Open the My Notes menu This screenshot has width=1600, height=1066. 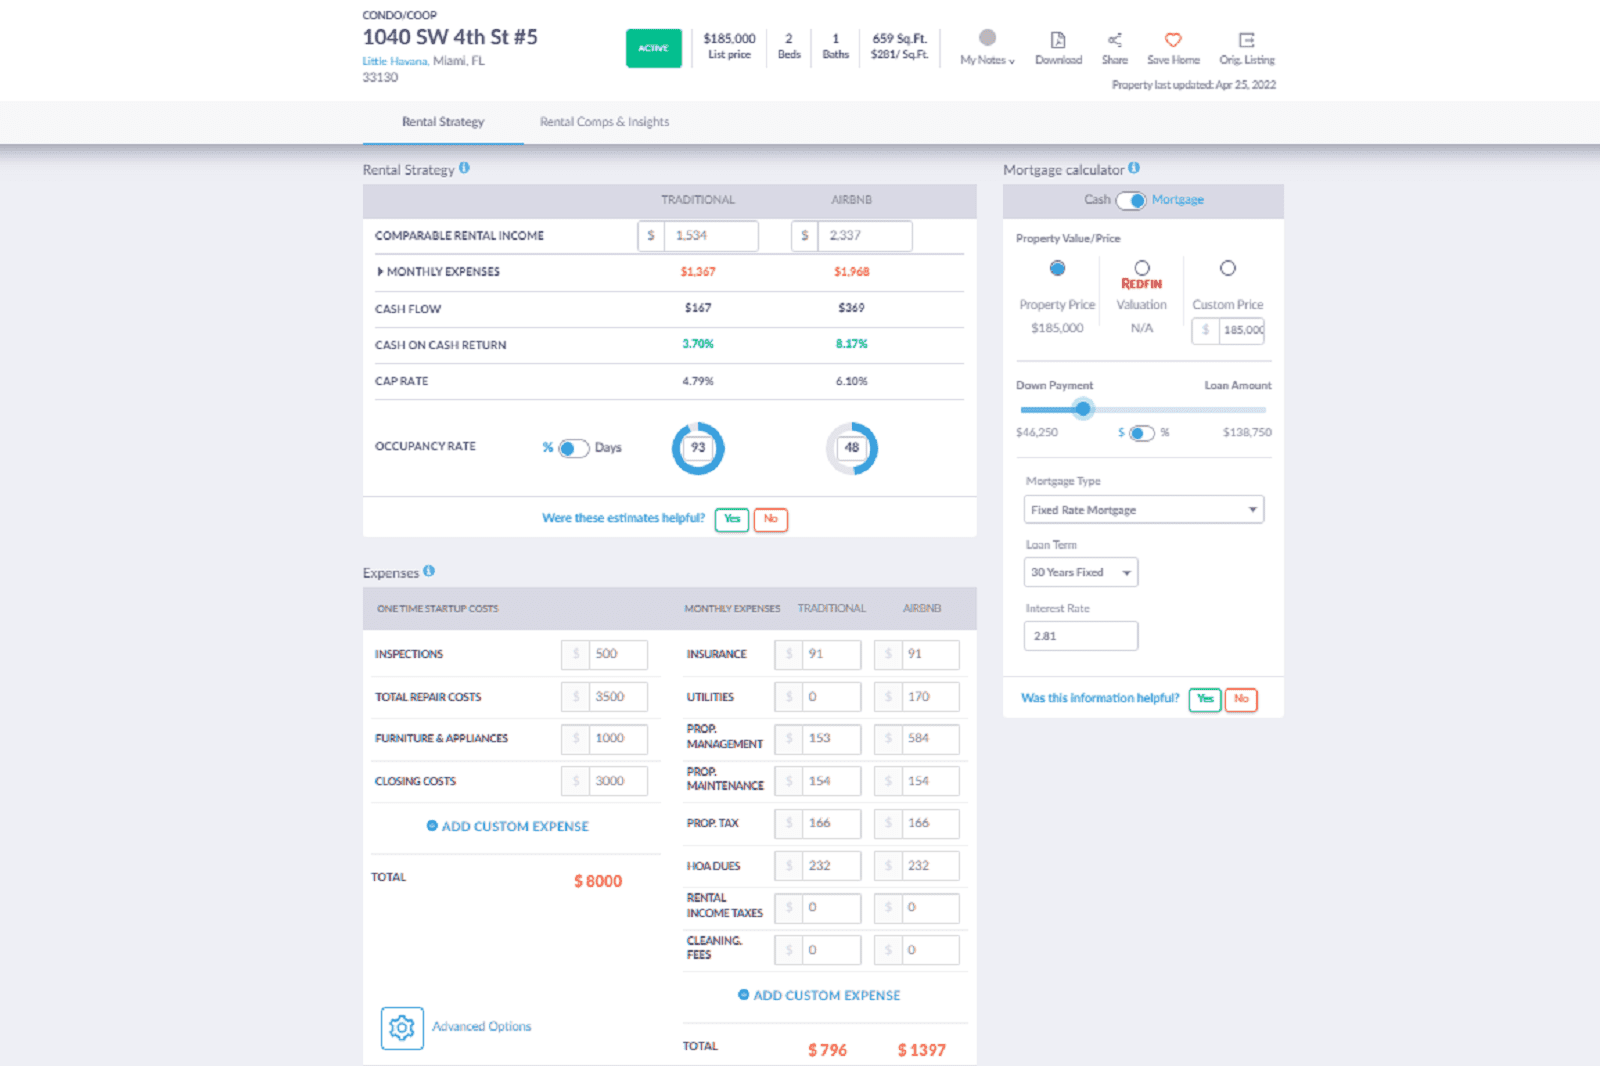985,59
